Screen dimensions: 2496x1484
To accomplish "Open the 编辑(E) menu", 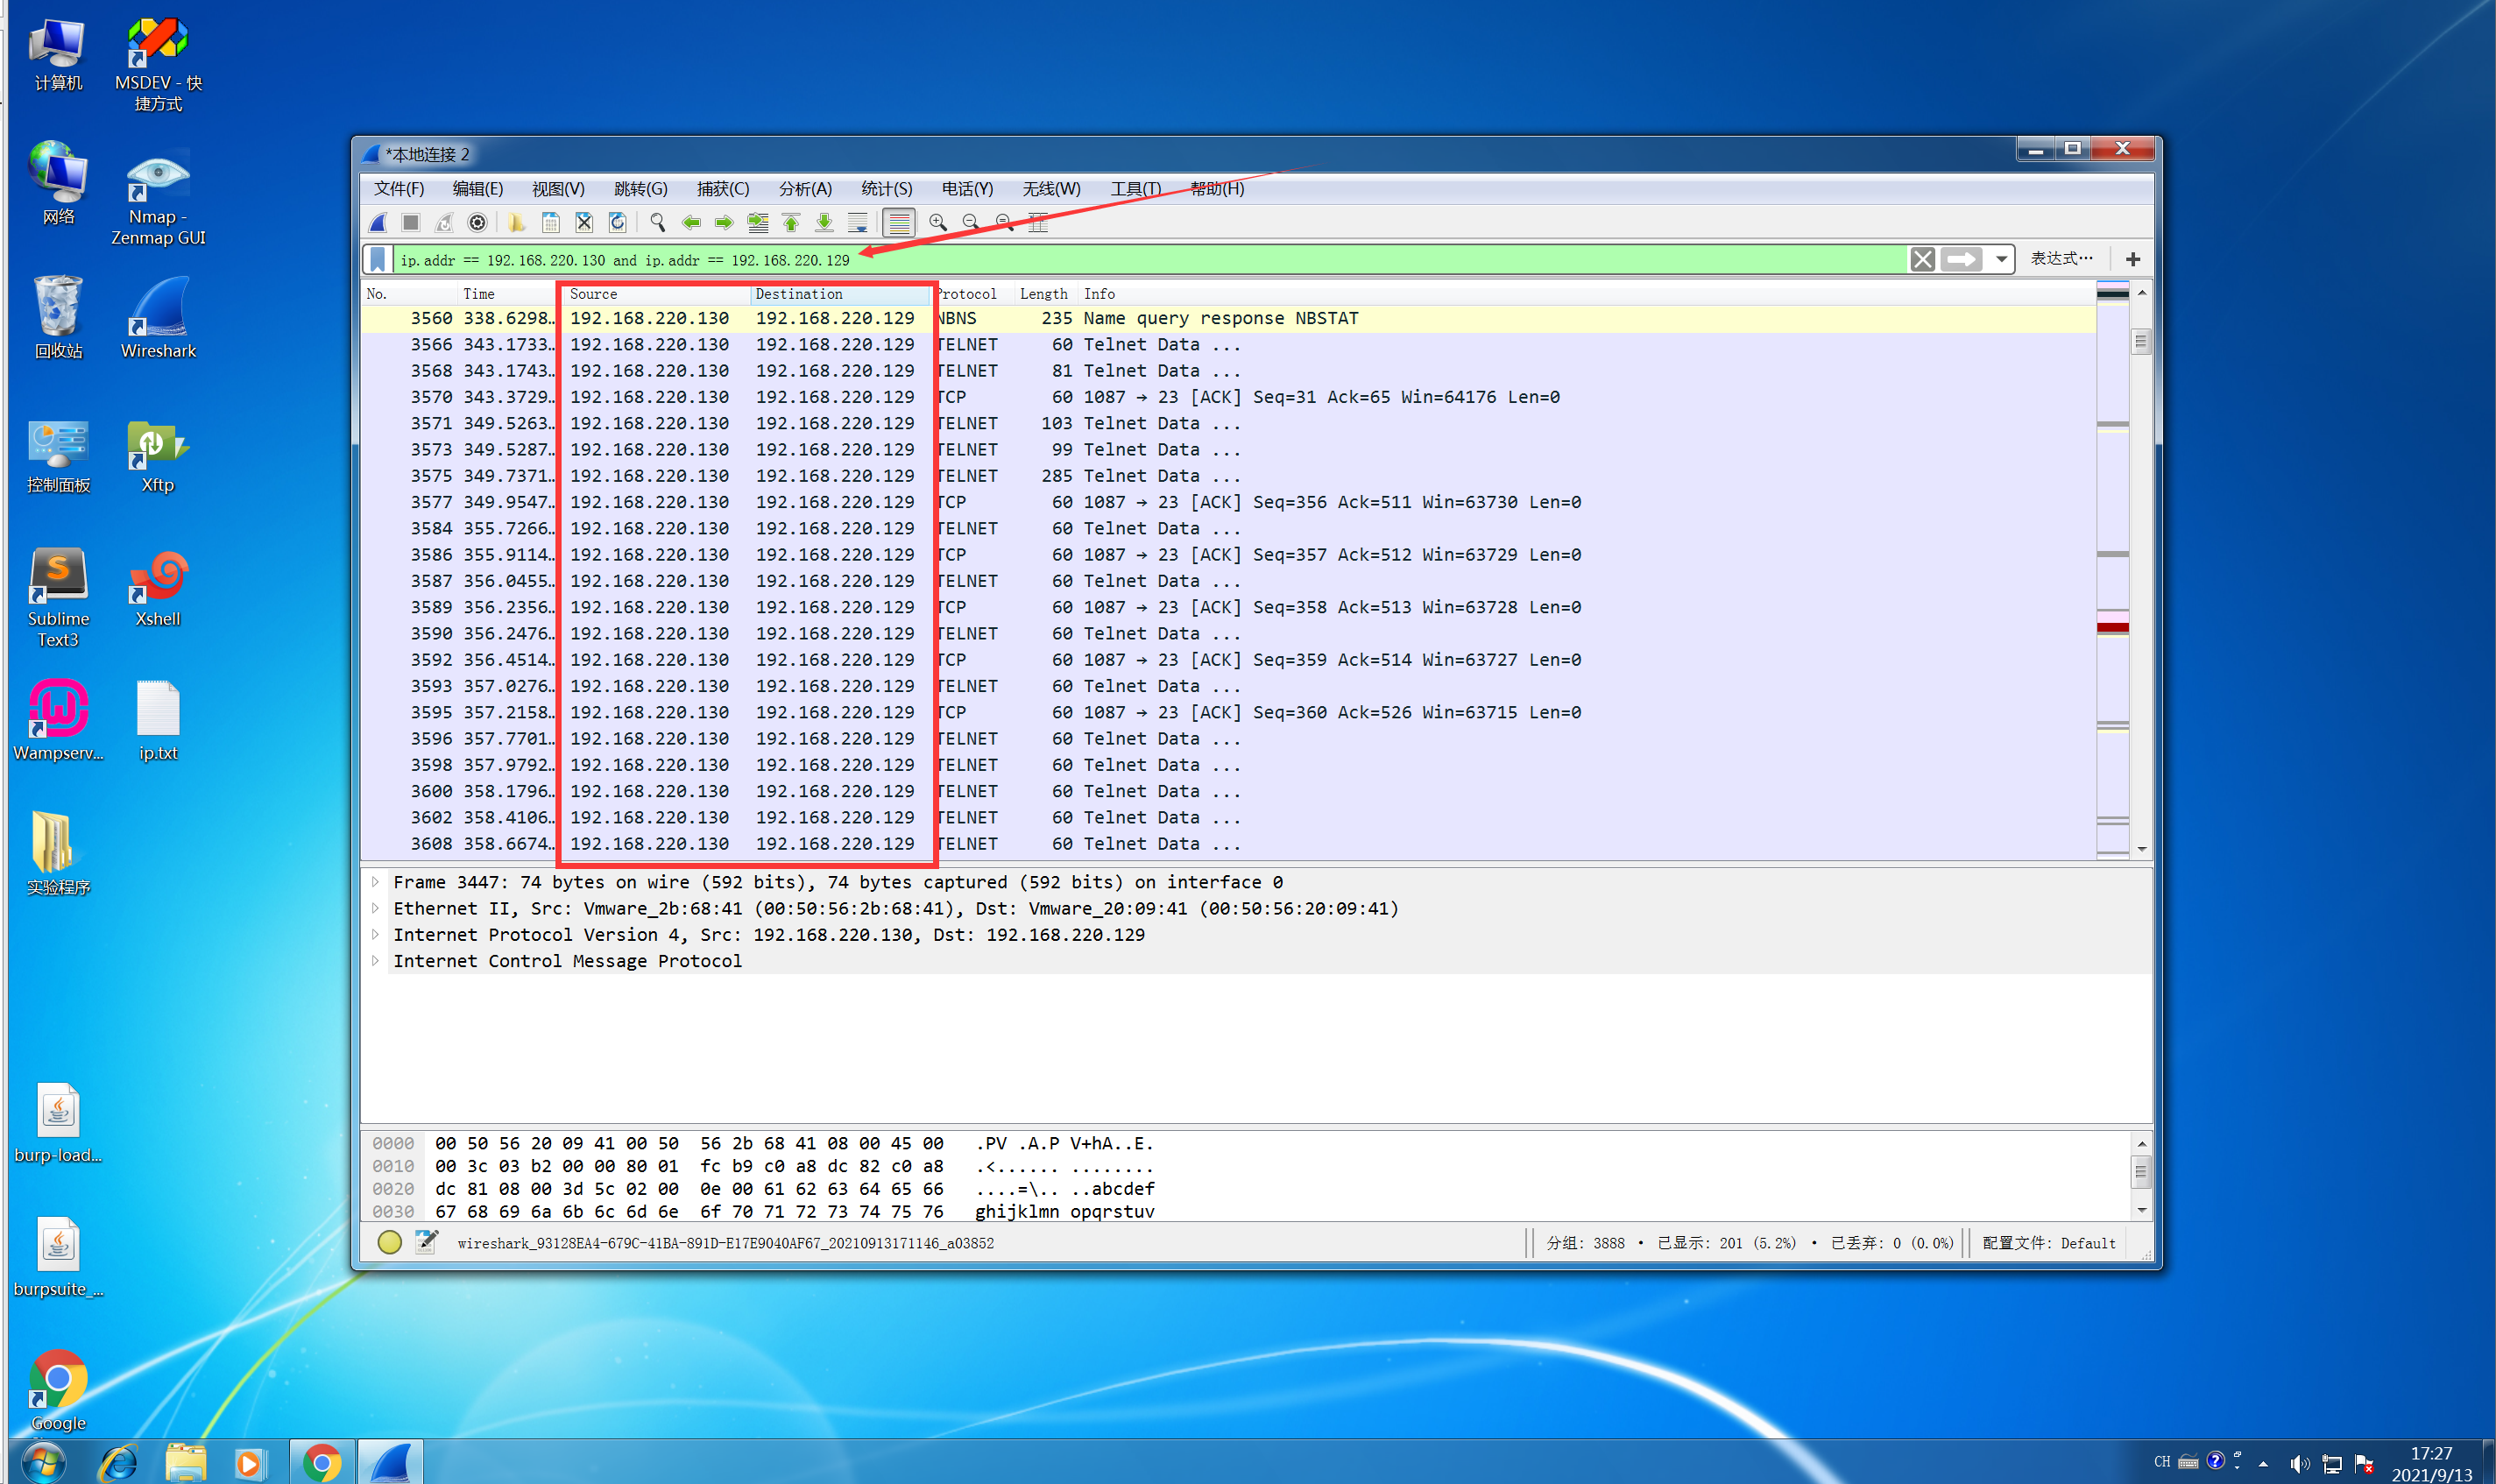I will tap(478, 189).
